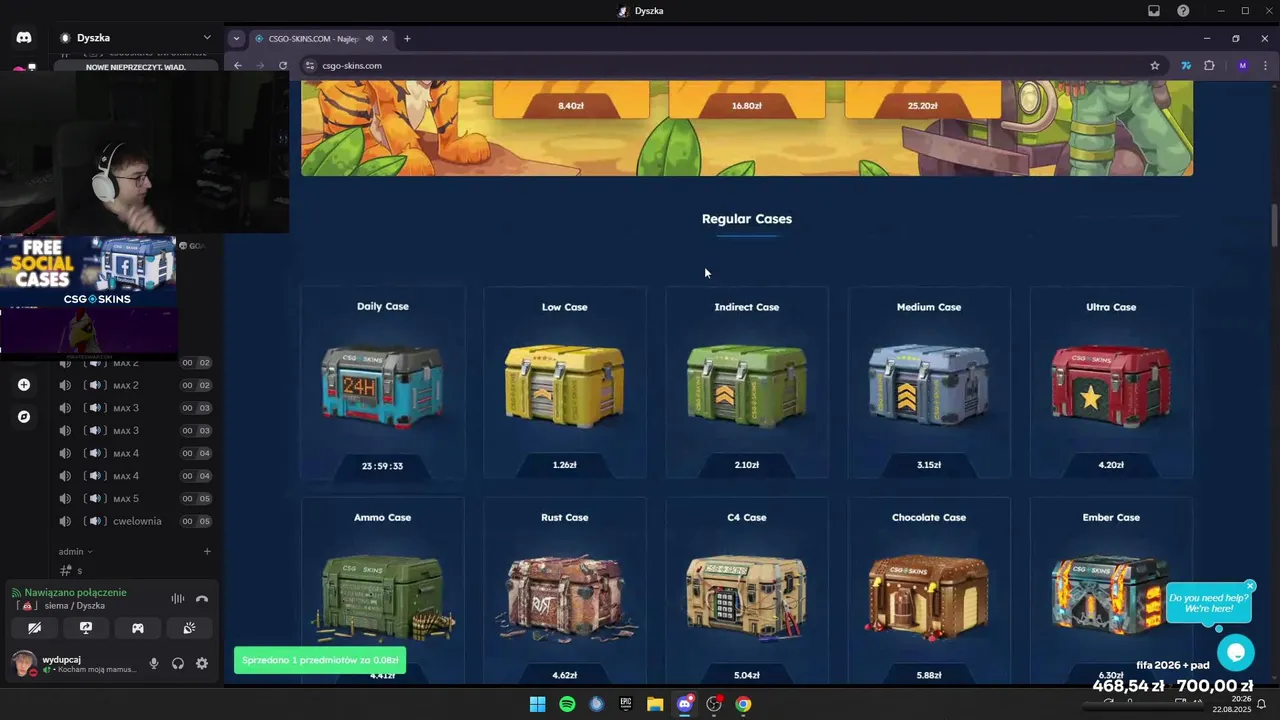
Task: Open the C4 Case chest image
Action: 747,597
